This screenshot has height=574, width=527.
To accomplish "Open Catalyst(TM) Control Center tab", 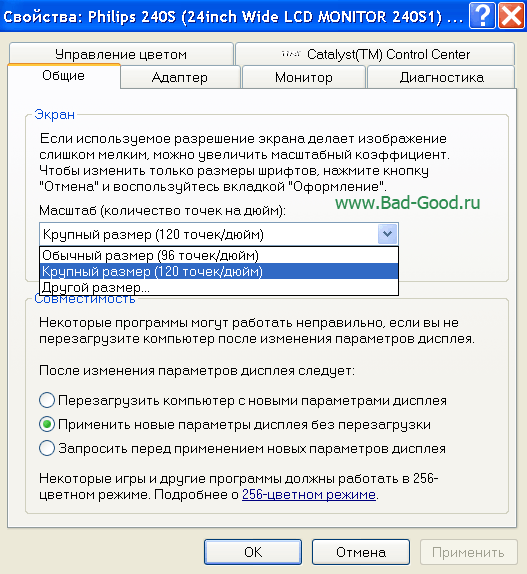I will (x=375, y=54).
